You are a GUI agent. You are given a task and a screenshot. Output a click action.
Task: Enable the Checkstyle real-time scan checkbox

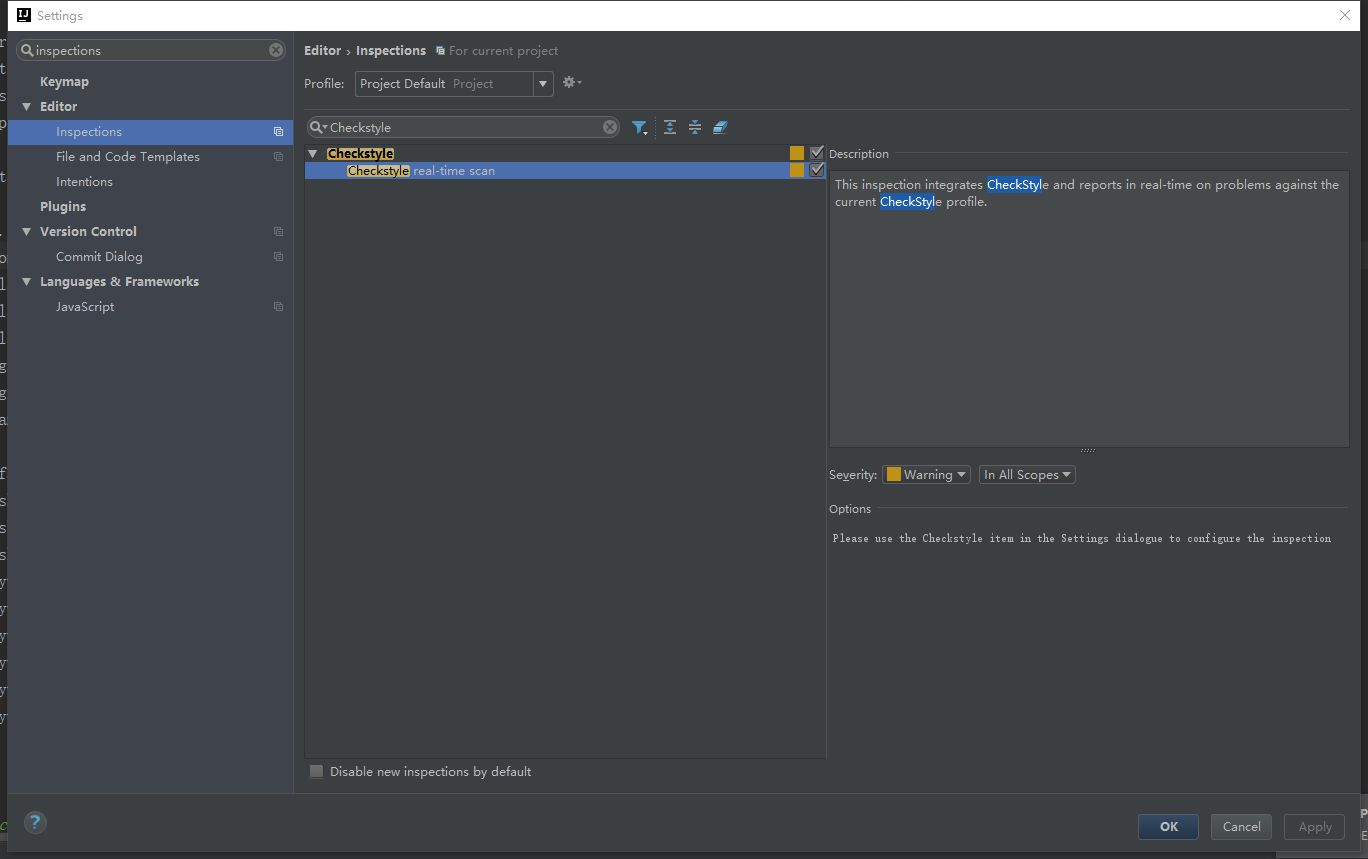coord(817,169)
